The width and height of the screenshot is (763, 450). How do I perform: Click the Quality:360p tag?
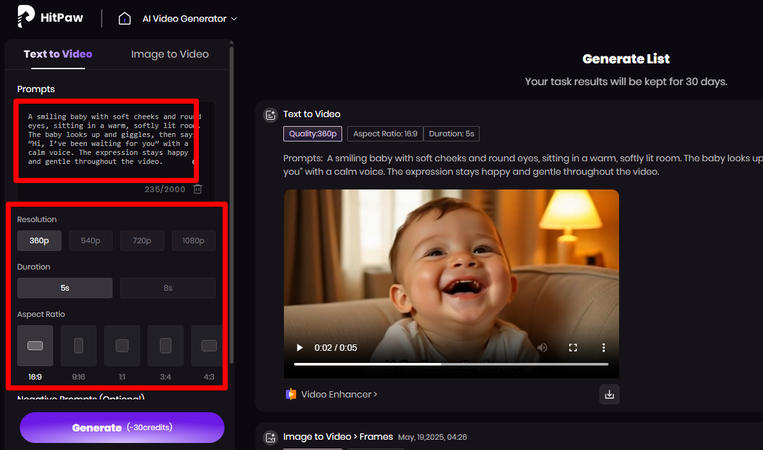click(312, 134)
